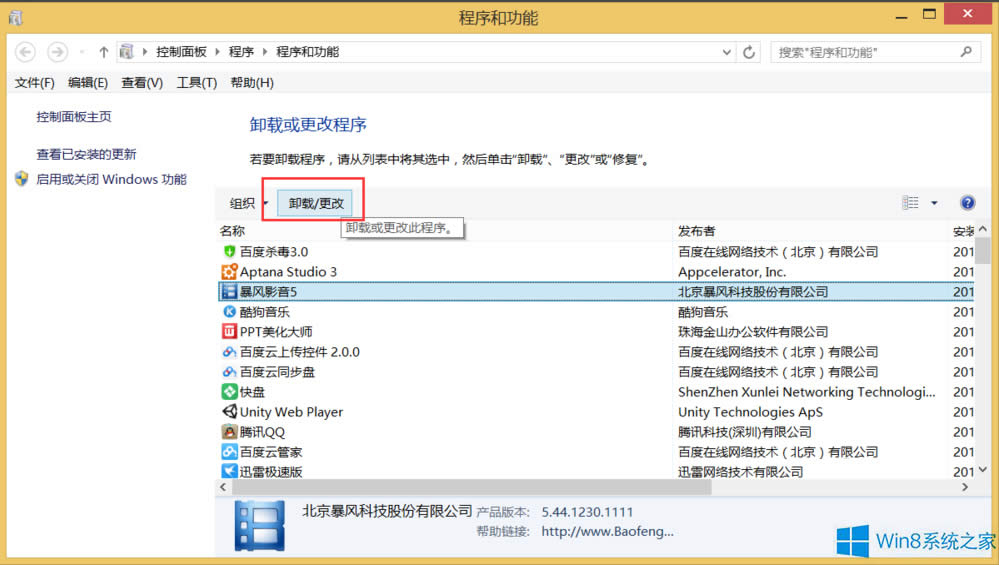Viewport: 999px width, 565px height.
Task: Click the Windows features shield icon
Action: (x=22, y=179)
